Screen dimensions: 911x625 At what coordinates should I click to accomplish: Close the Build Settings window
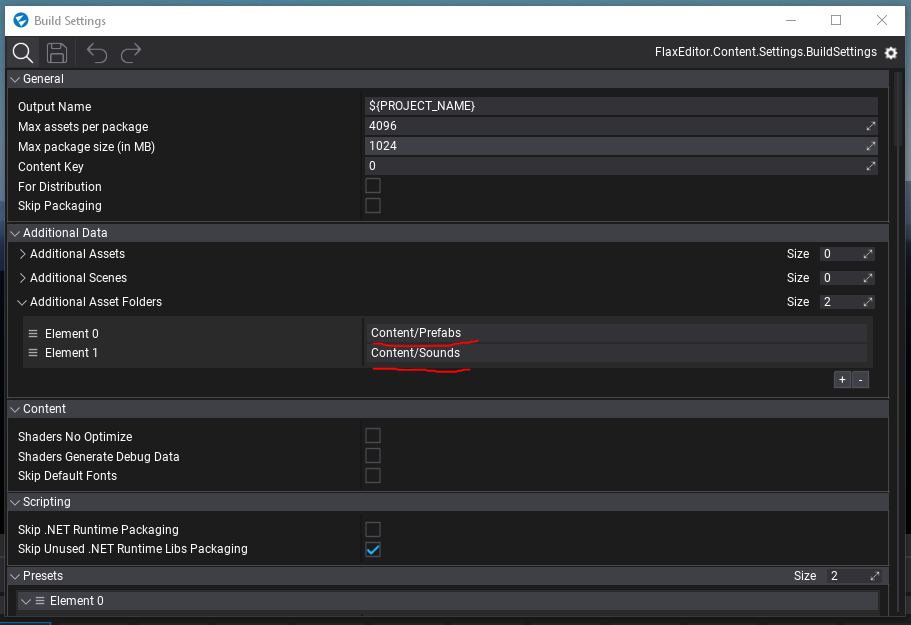click(x=882, y=20)
